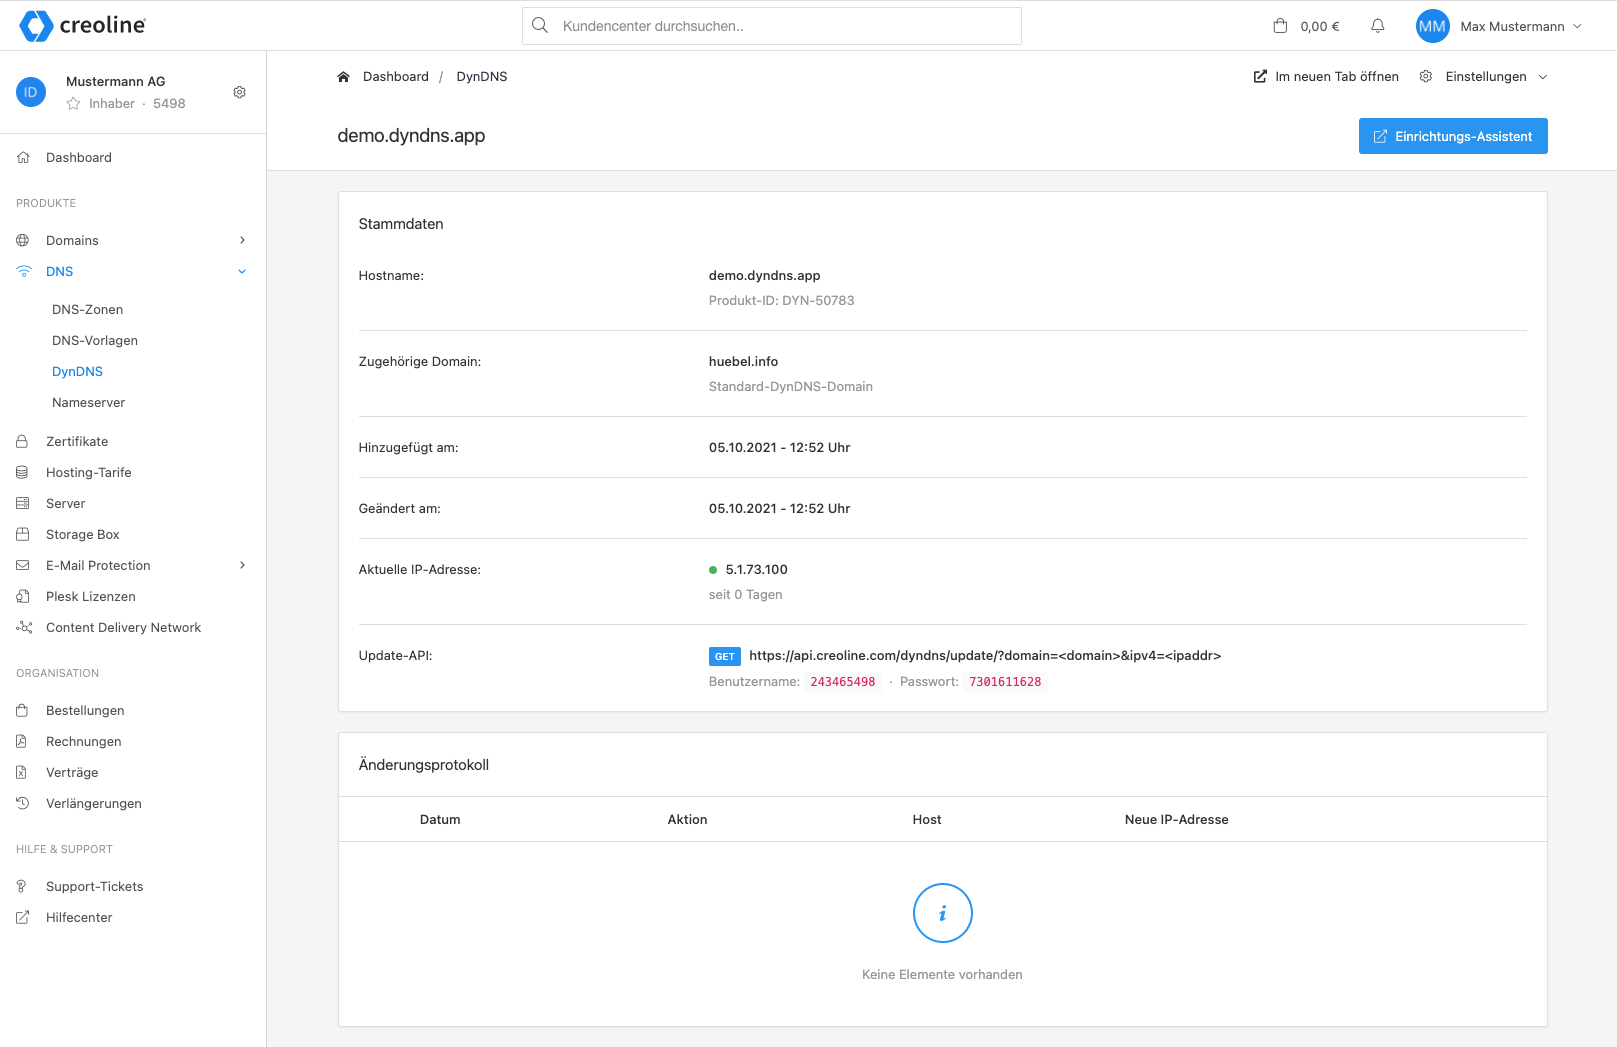
Task: Click the E-Mail Protection envelope icon
Action: [22, 565]
